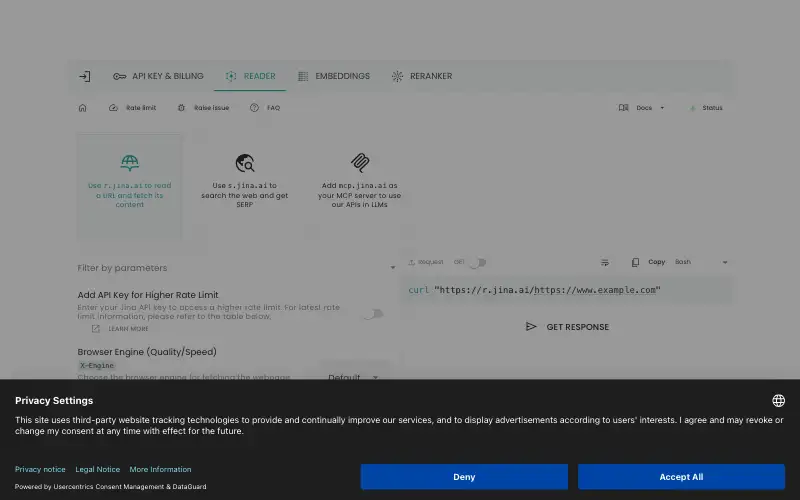800x500 pixels.
Task: Go to home via house icon
Action: 83,108
